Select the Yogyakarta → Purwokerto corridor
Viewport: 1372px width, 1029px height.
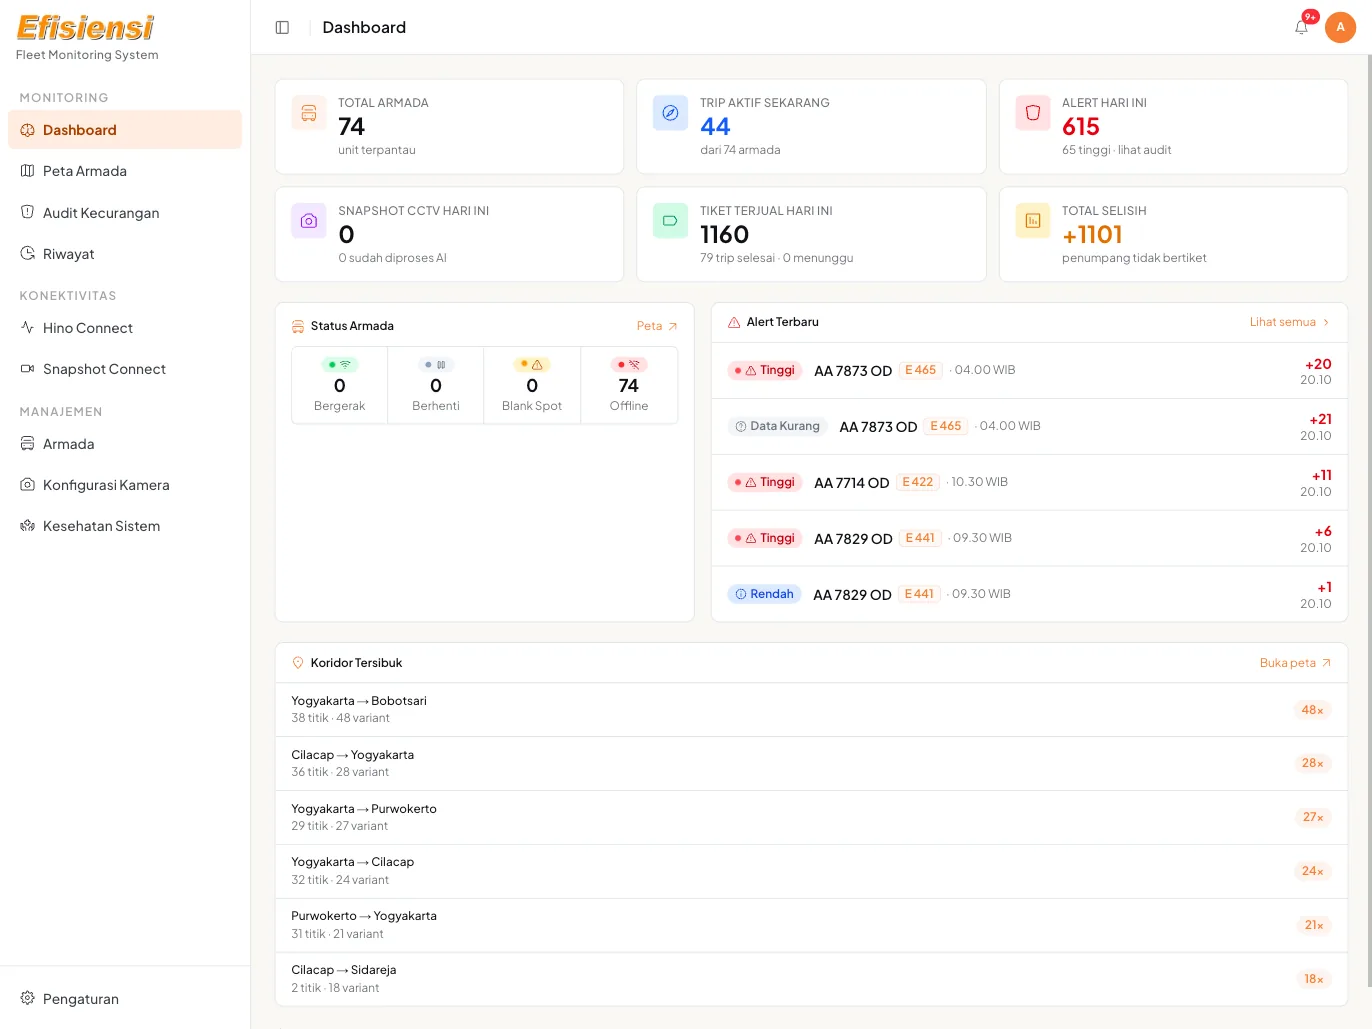811,818
